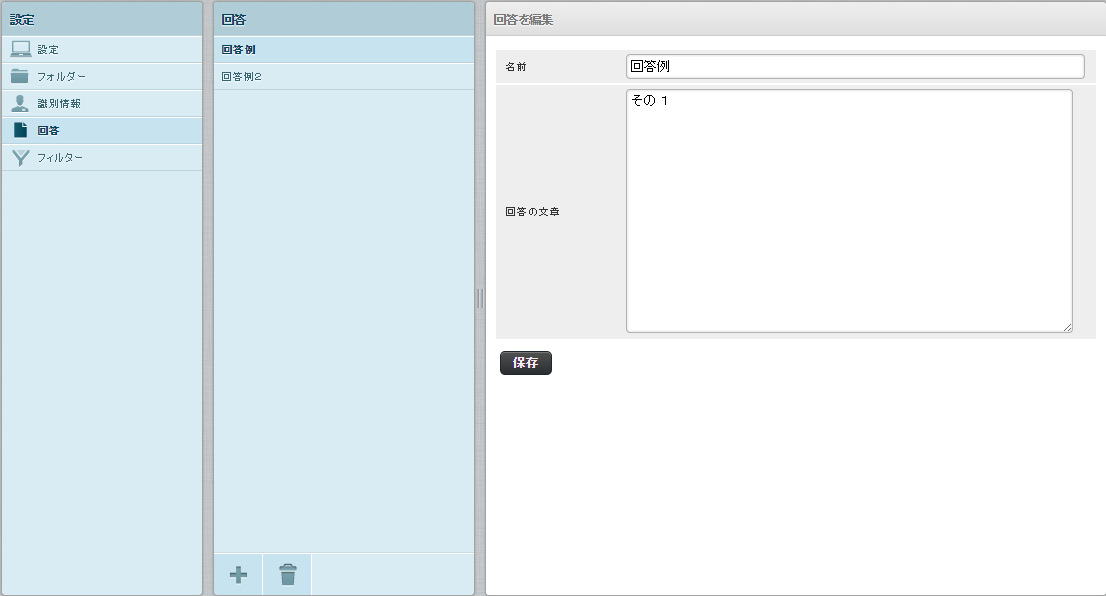Click the funnel icon beside フィルター

click(20, 157)
